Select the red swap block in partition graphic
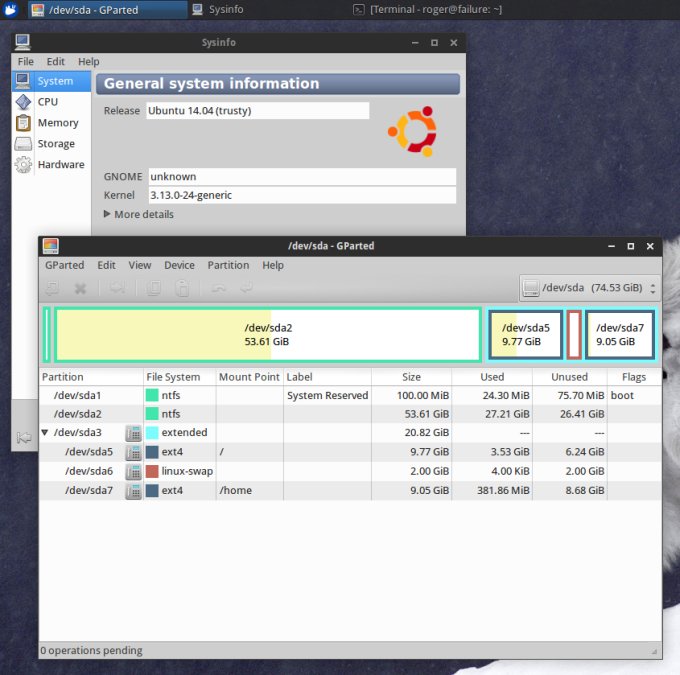 point(574,334)
